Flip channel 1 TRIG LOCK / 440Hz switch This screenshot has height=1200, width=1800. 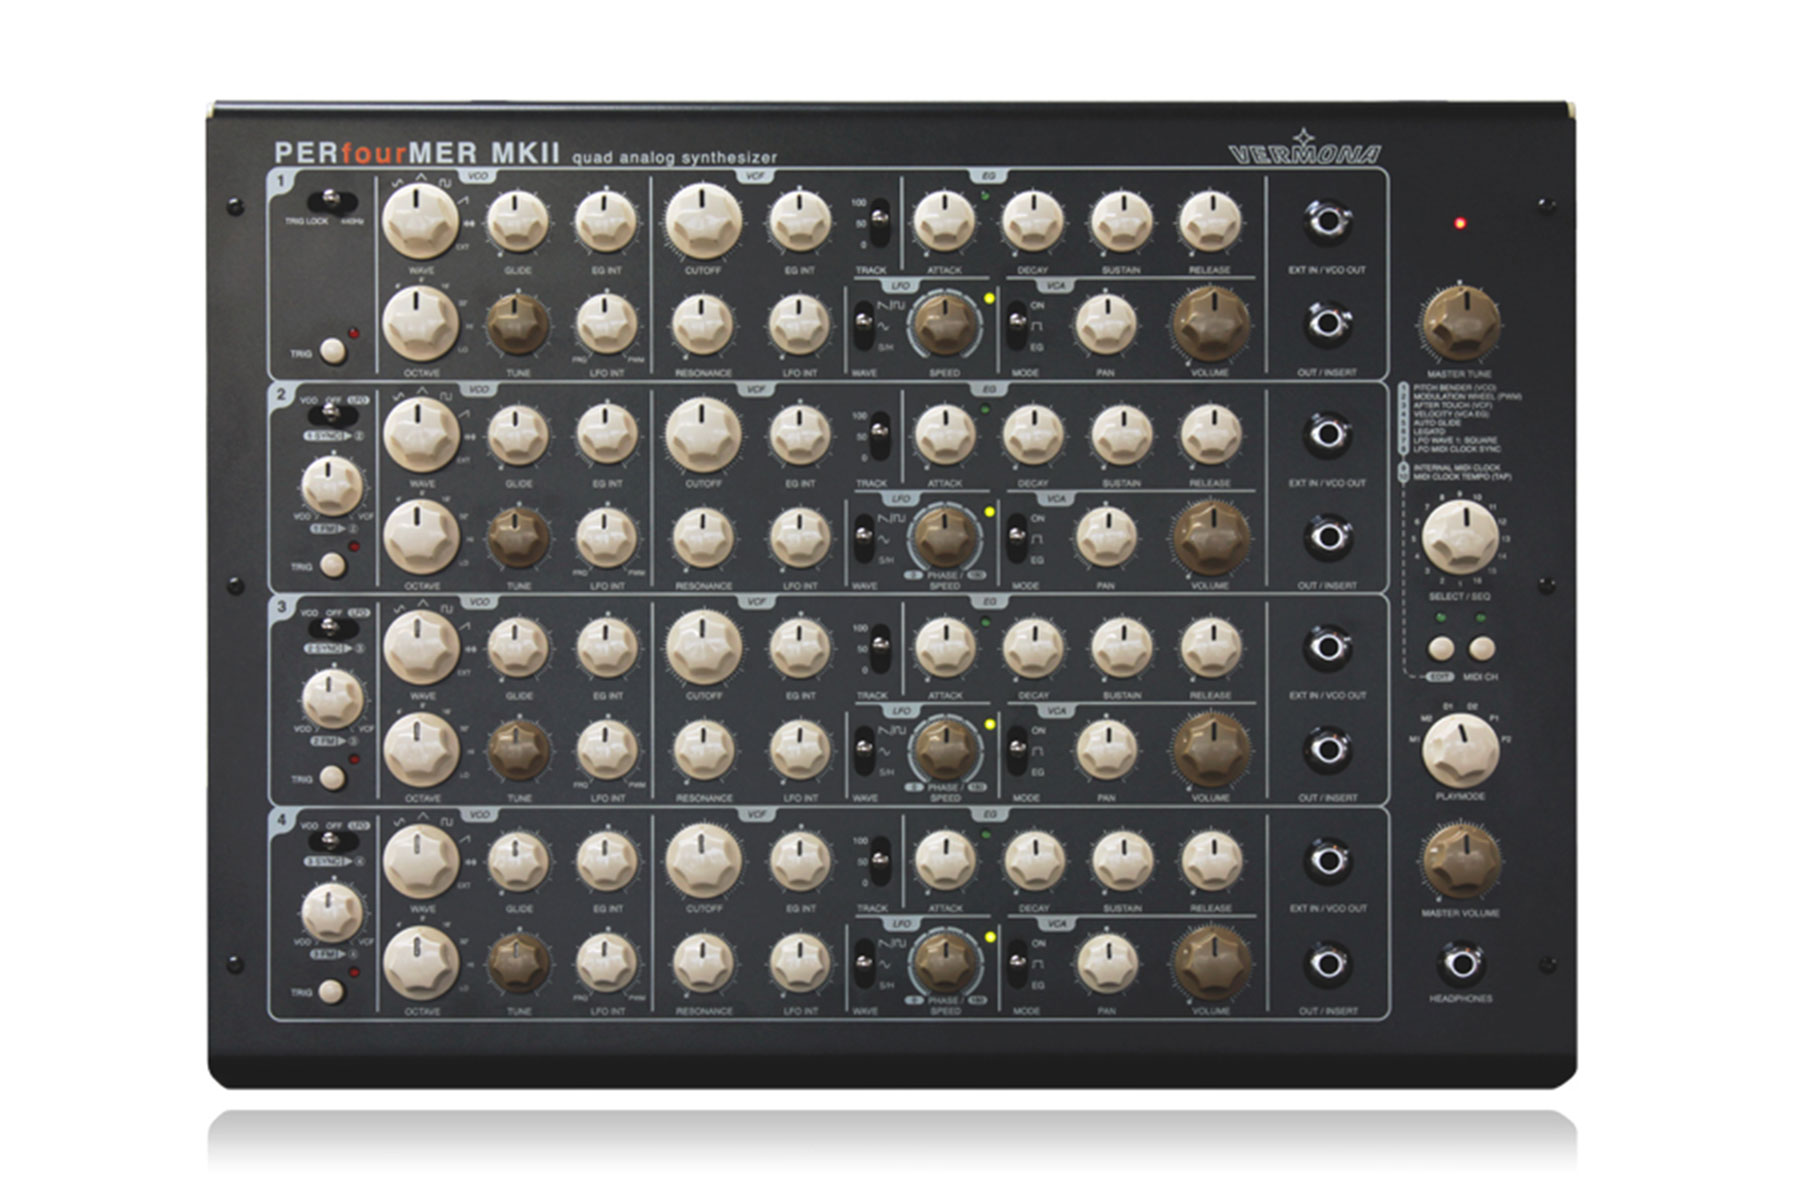pyautogui.click(x=334, y=200)
